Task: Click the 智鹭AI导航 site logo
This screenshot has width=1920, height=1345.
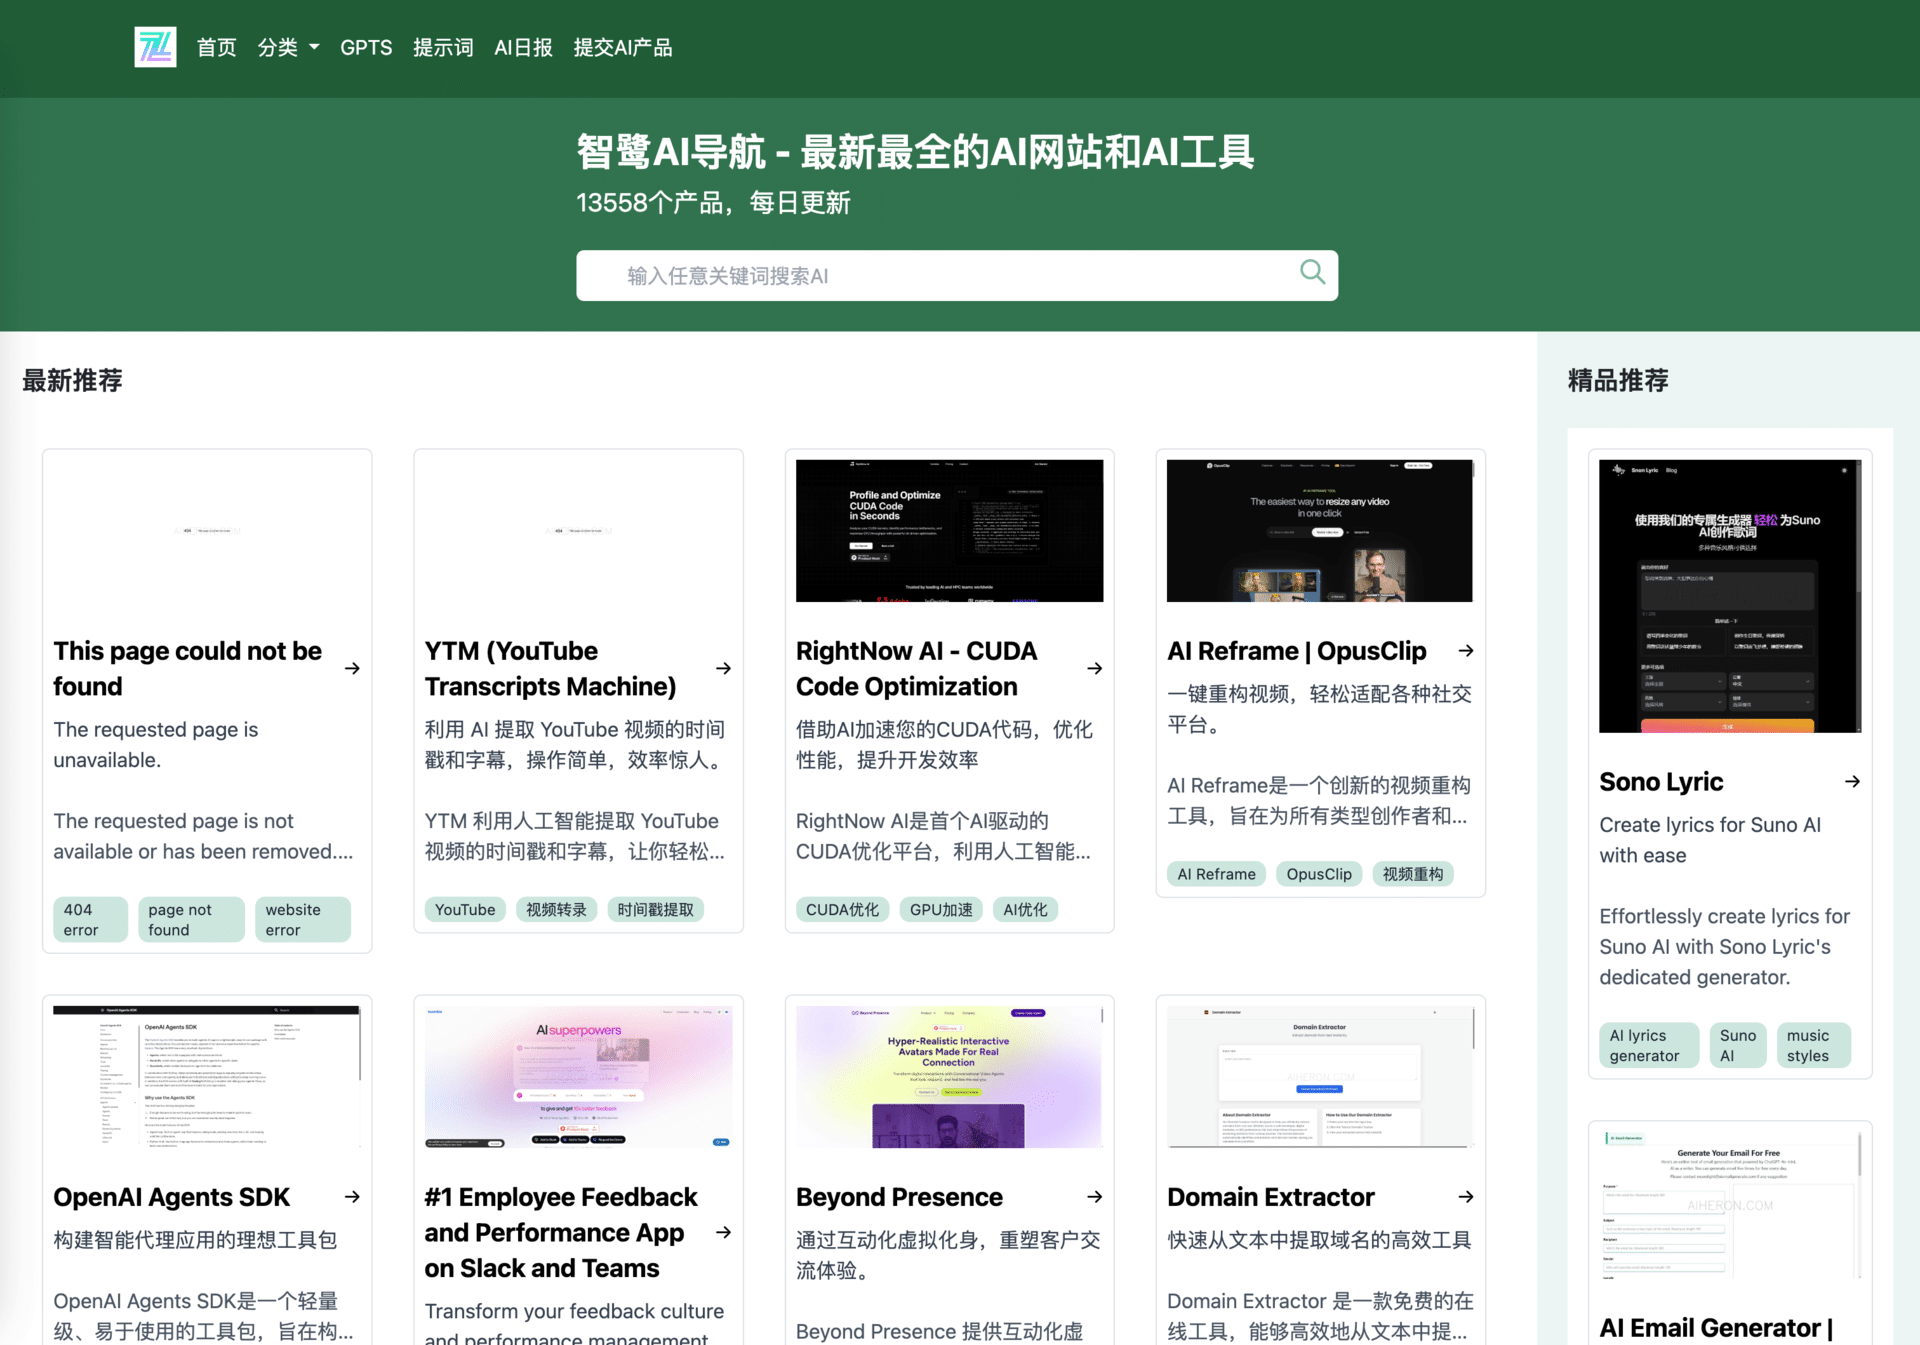Action: [x=155, y=46]
